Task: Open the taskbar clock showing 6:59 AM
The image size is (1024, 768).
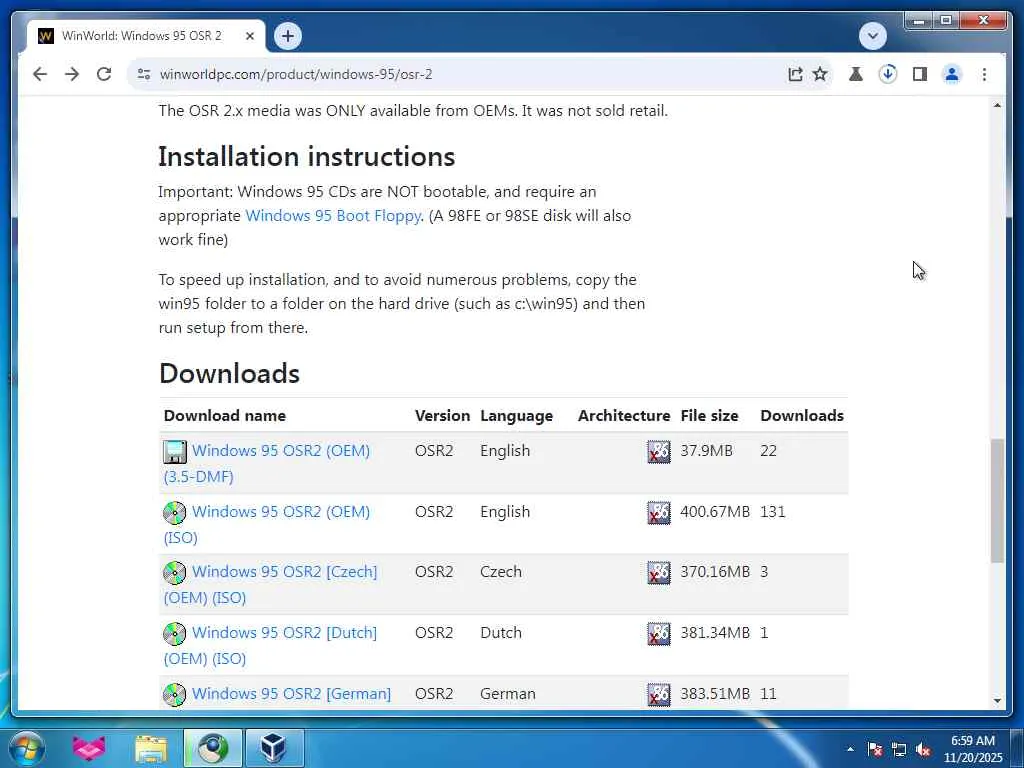Action: click(x=973, y=749)
